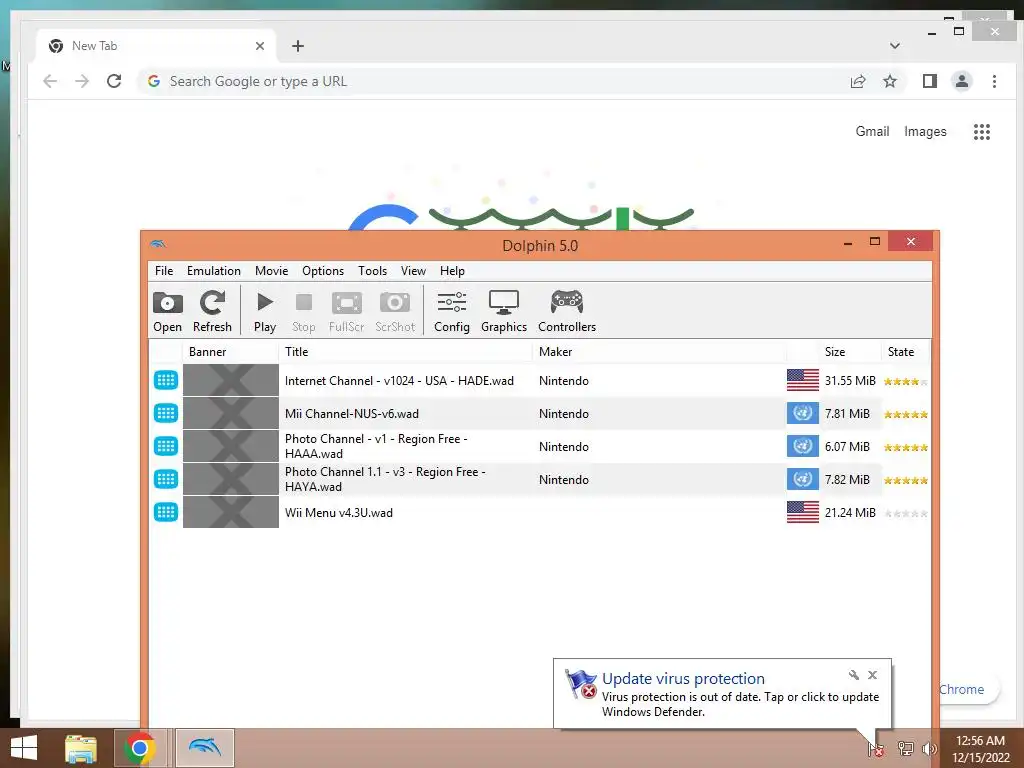The height and width of the screenshot is (768, 1024).
Task: Click platform icon of Mii Channel row
Action: [x=166, y=413]
